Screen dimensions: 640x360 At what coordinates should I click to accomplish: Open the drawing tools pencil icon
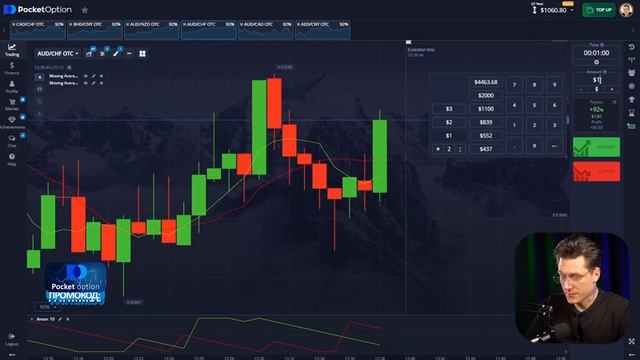tap(116, 53)
